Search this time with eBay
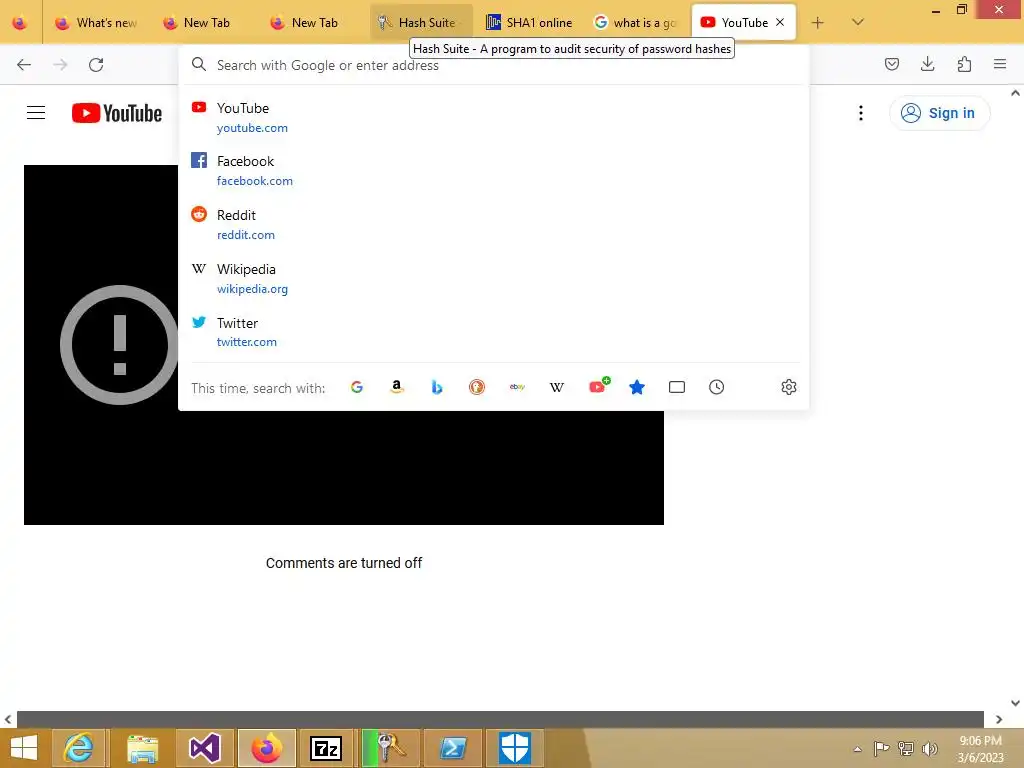This screenshot has width=1024, height=768. point(517,387)
